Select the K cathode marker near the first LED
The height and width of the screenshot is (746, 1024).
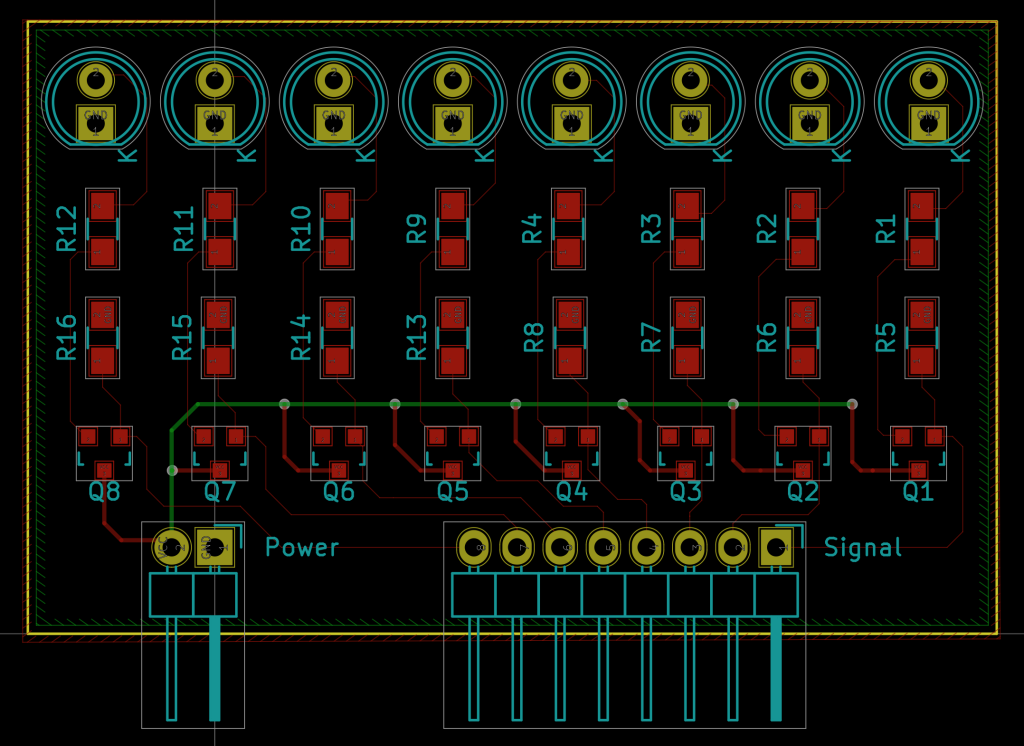[126, 157]
